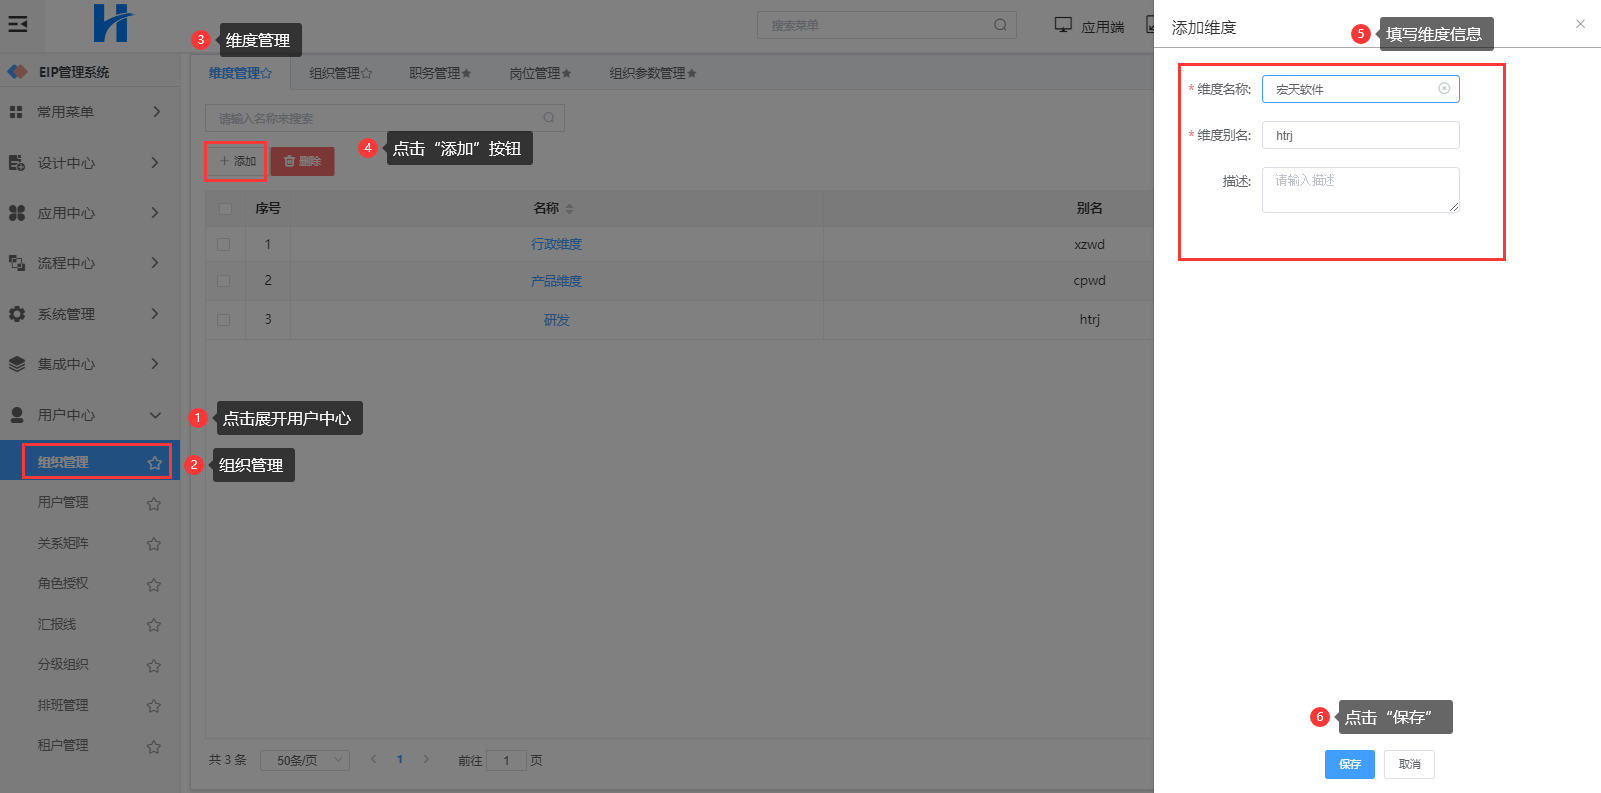The width and height of the screenshot is (1601, 793).
Task: Click the 用户中心 person icon
Action: 16,415
